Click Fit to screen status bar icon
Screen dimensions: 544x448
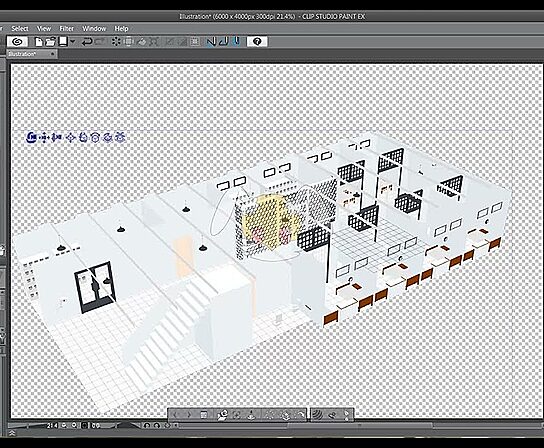pos(85,425)
